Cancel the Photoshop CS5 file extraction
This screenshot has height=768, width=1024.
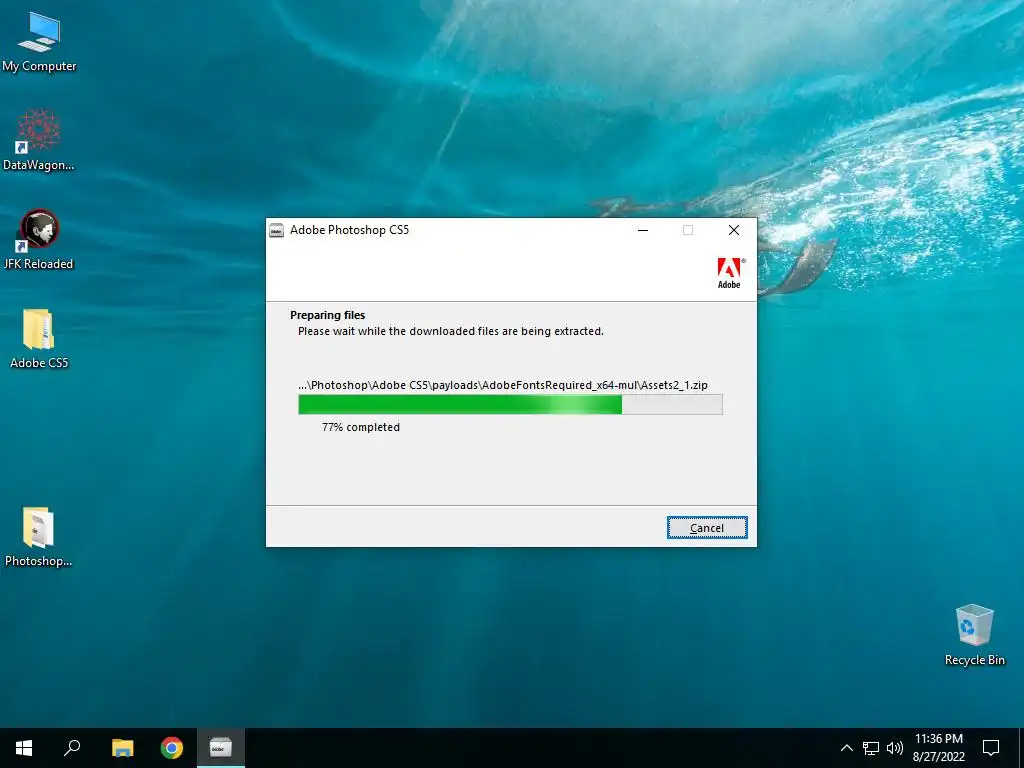click(x=707, y=528)
